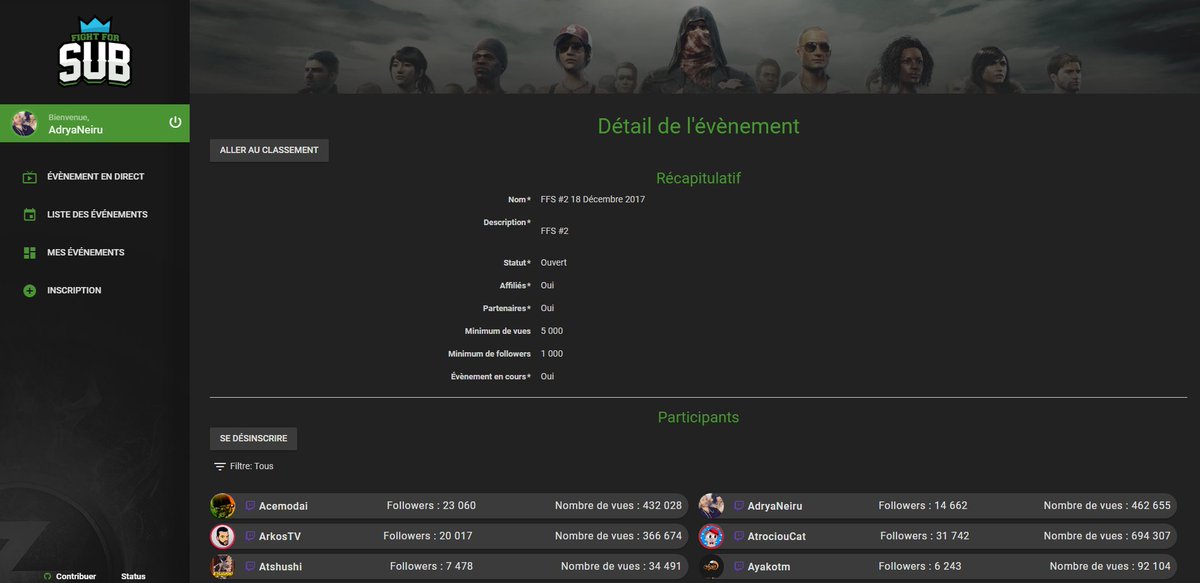Select INSCRIPTION in sidebar

pos(74,291)
